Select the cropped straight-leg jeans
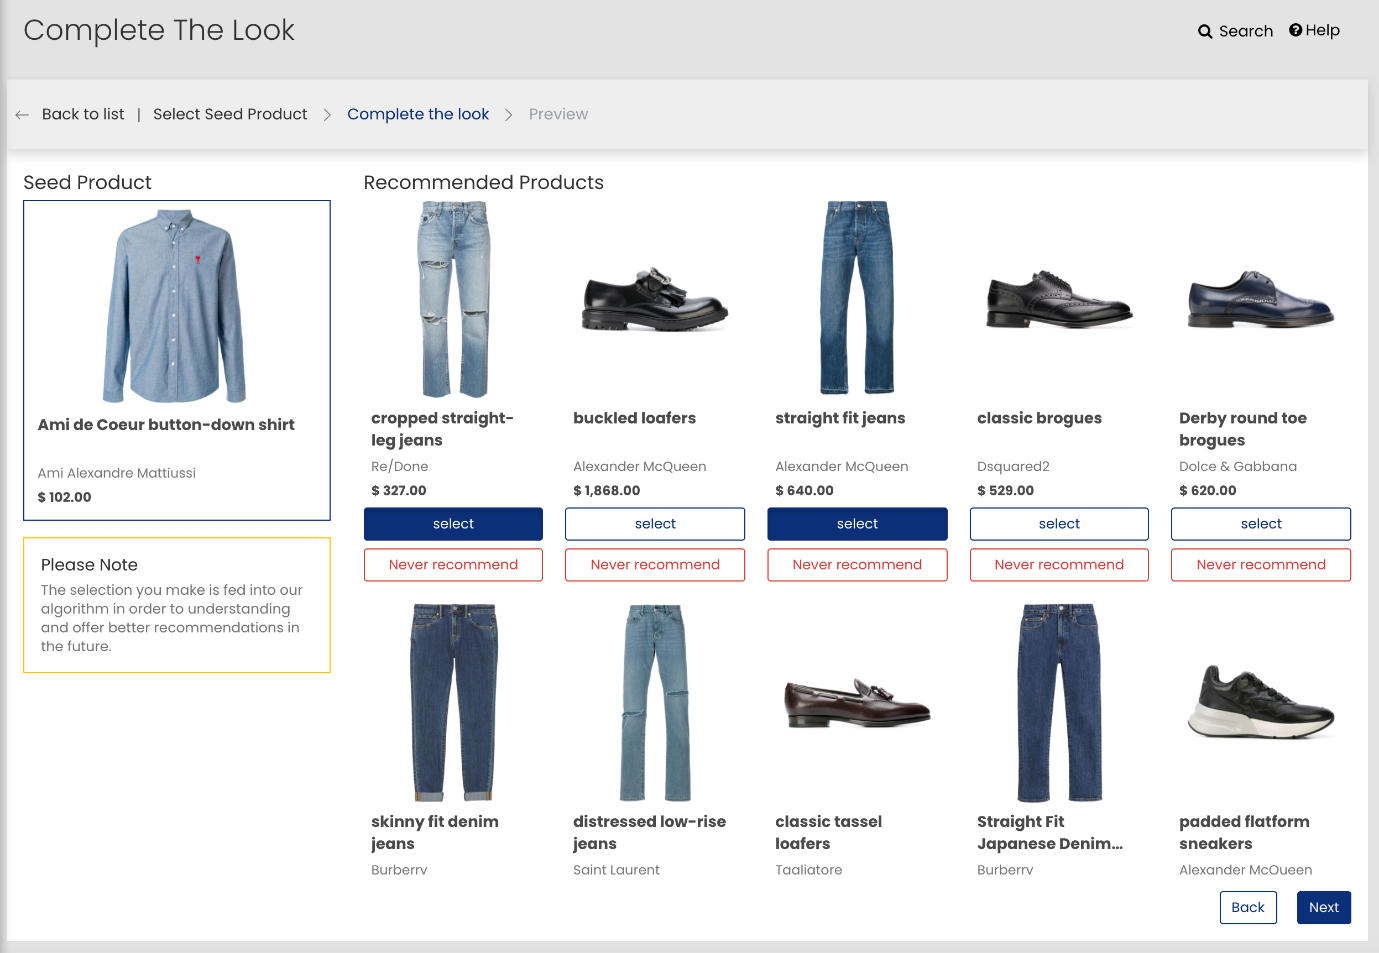The height and width of the screenshot is (953, 1379). coord(453,524)
